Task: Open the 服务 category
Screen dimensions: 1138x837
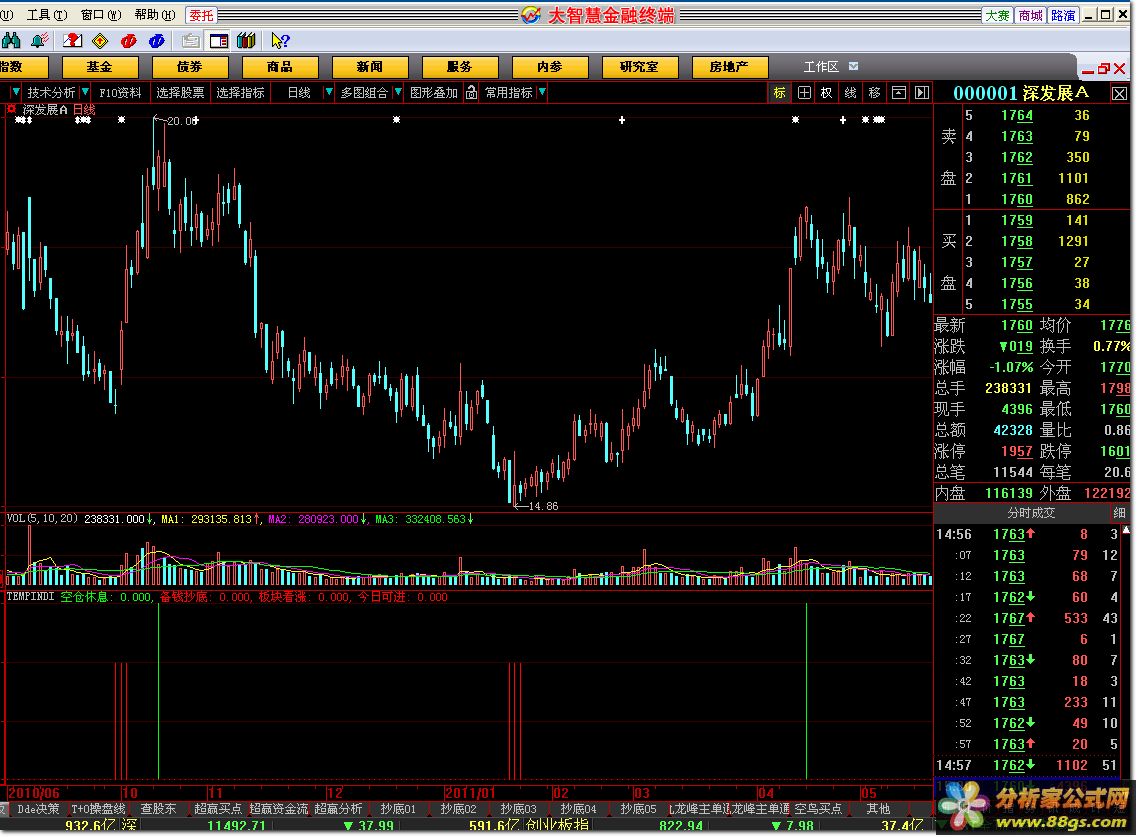Action: click(459, 67)
